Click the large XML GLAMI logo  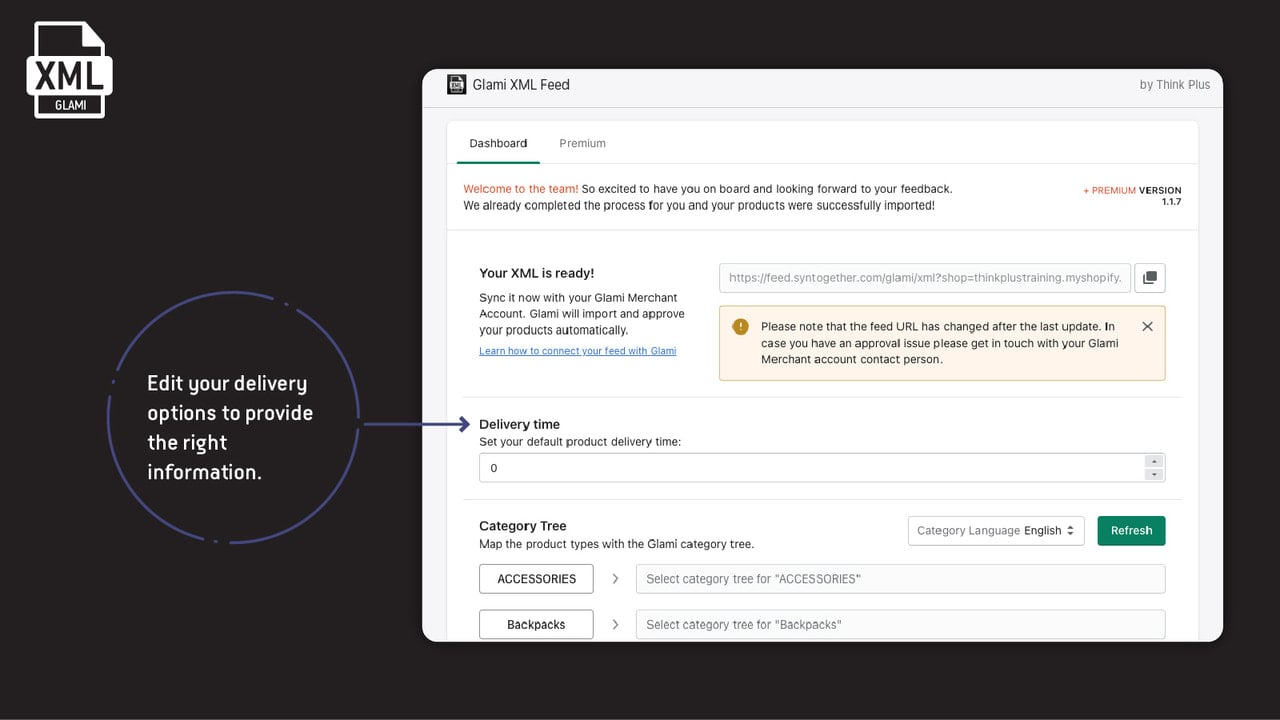(70, 70)
